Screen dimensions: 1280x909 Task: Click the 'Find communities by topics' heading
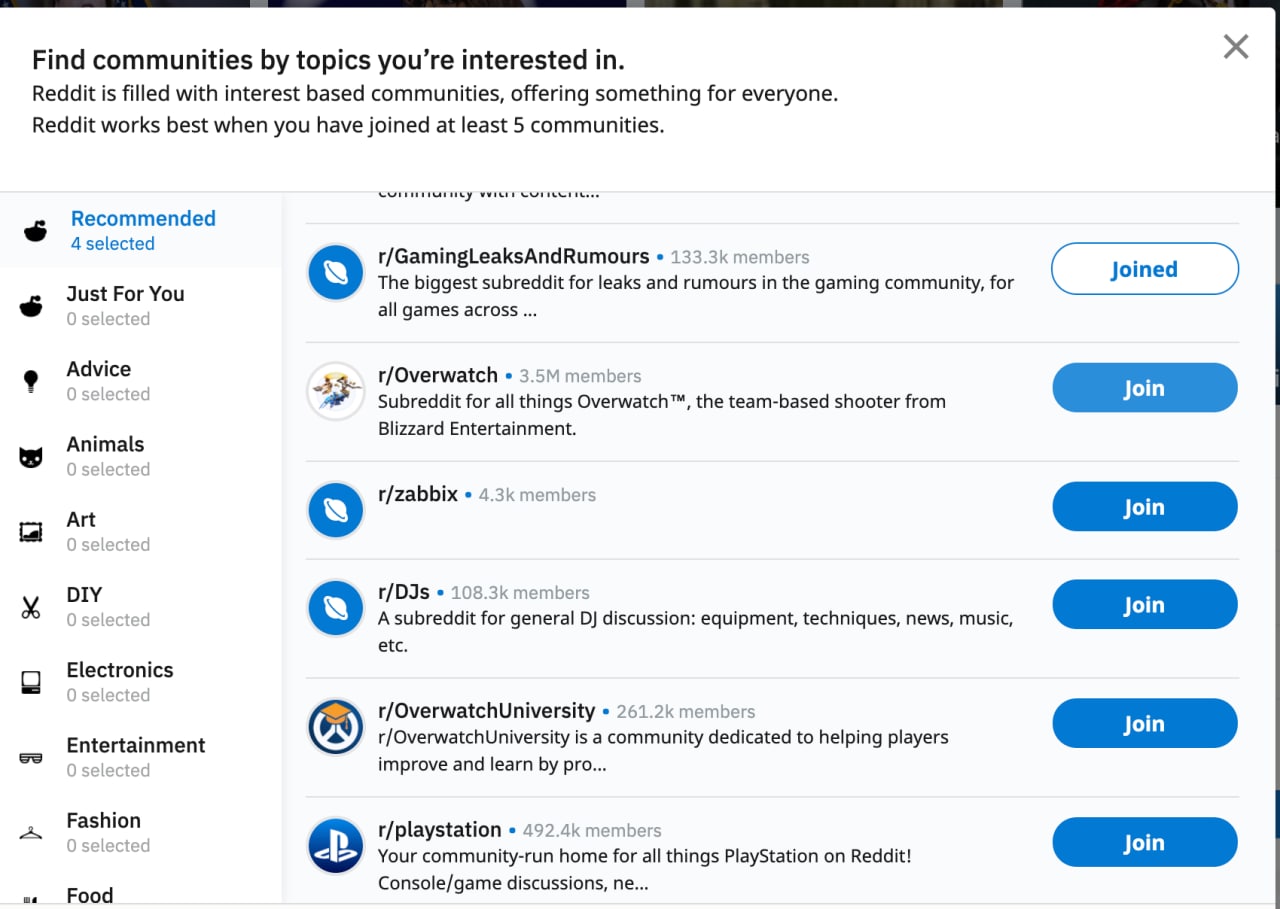[328, 60]
